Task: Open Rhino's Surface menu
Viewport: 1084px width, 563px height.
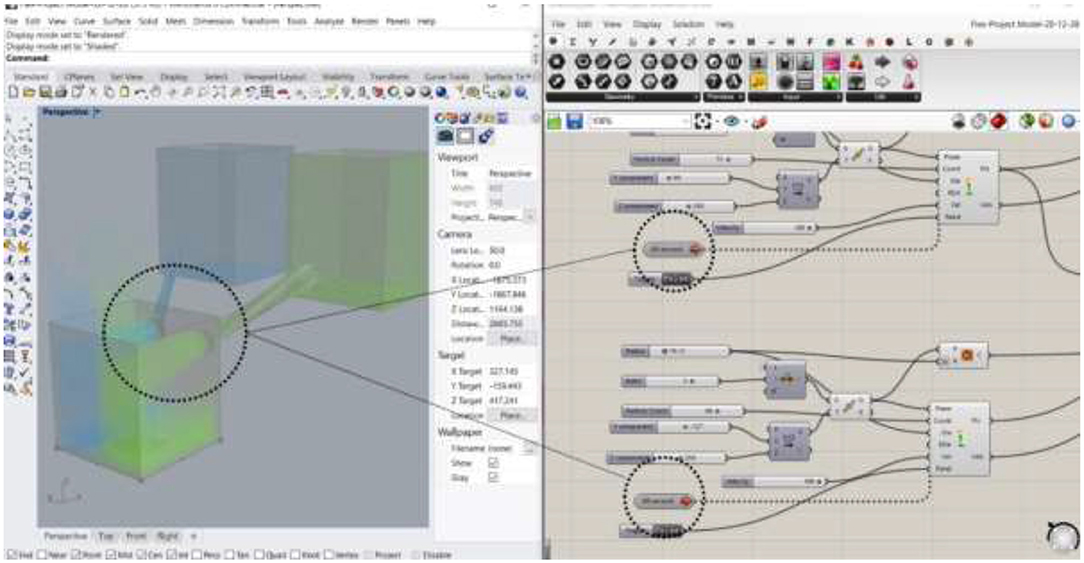Action: [117, 21]
